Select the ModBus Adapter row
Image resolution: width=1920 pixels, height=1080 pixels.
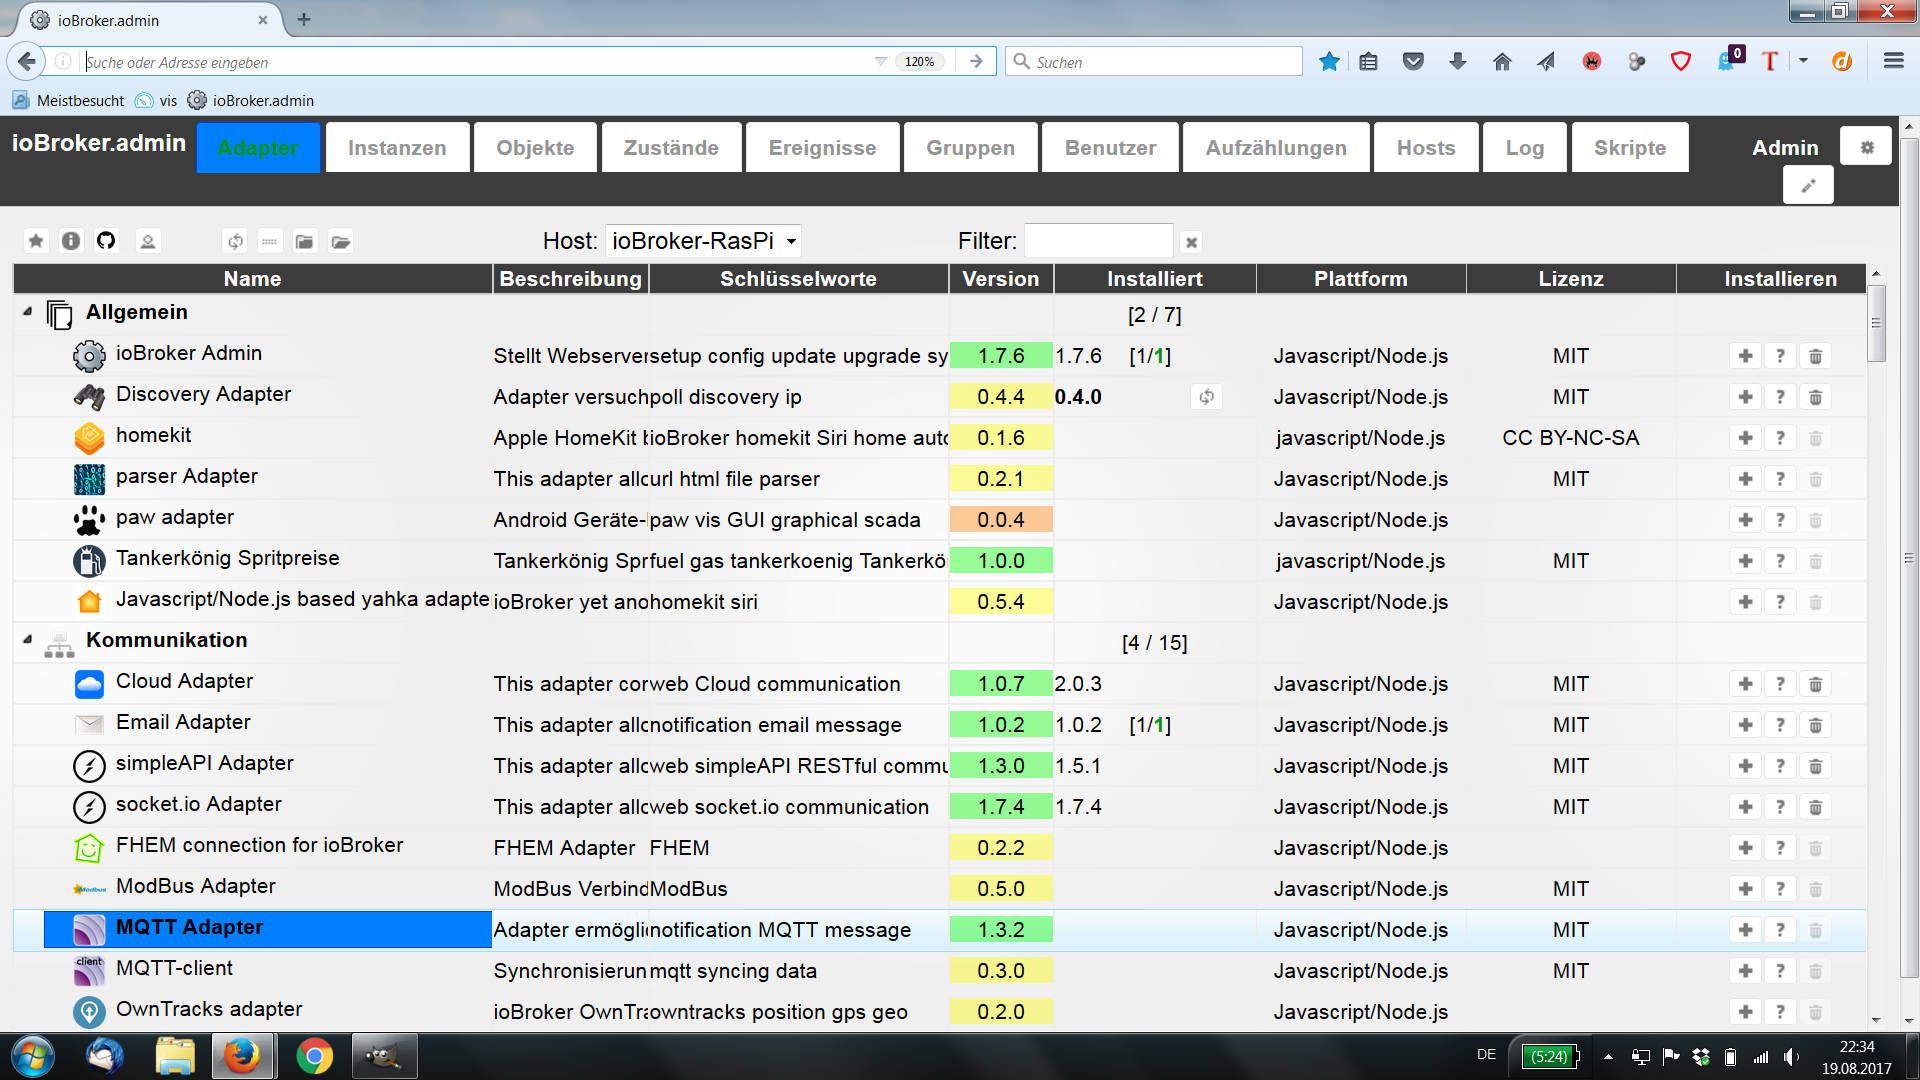coord(939,888)
